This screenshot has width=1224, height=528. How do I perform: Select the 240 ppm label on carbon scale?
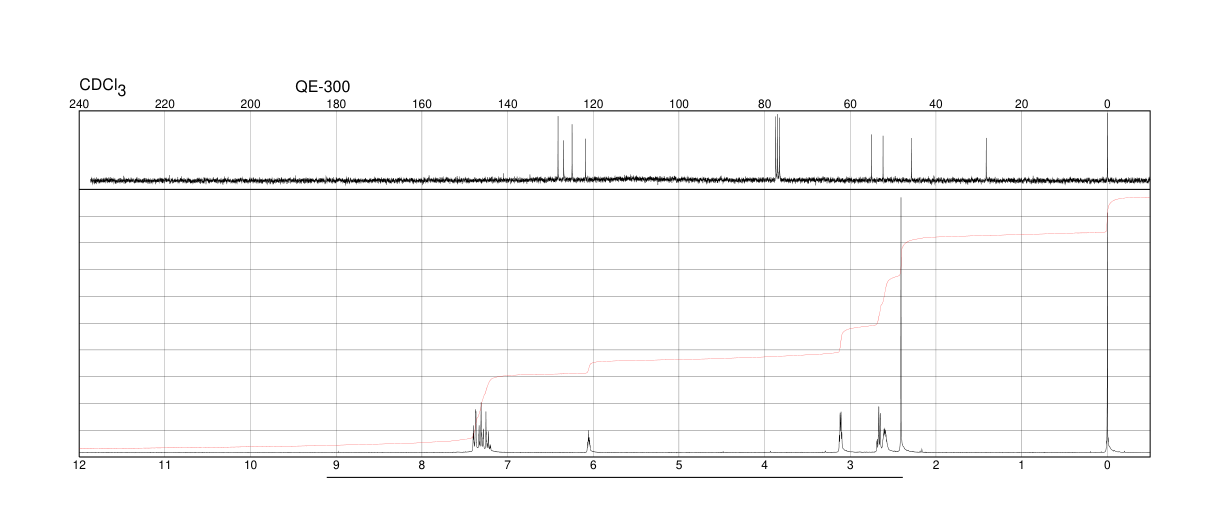tap(79, 104)
